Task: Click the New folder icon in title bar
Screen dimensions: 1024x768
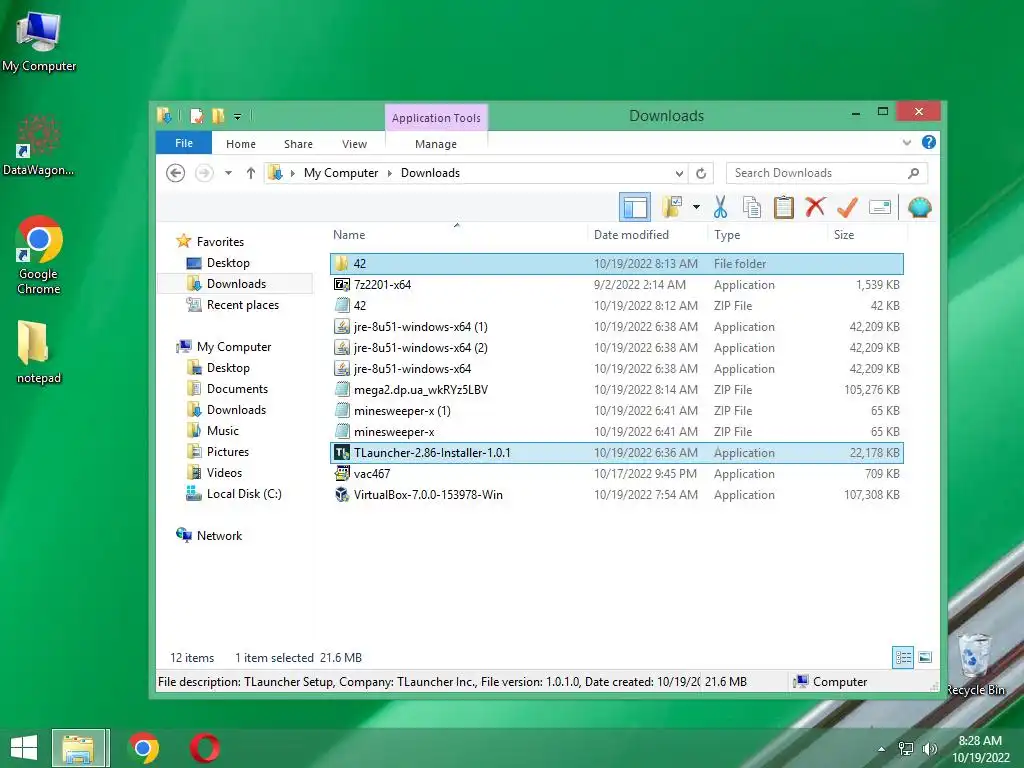Action: pos(218,116)
